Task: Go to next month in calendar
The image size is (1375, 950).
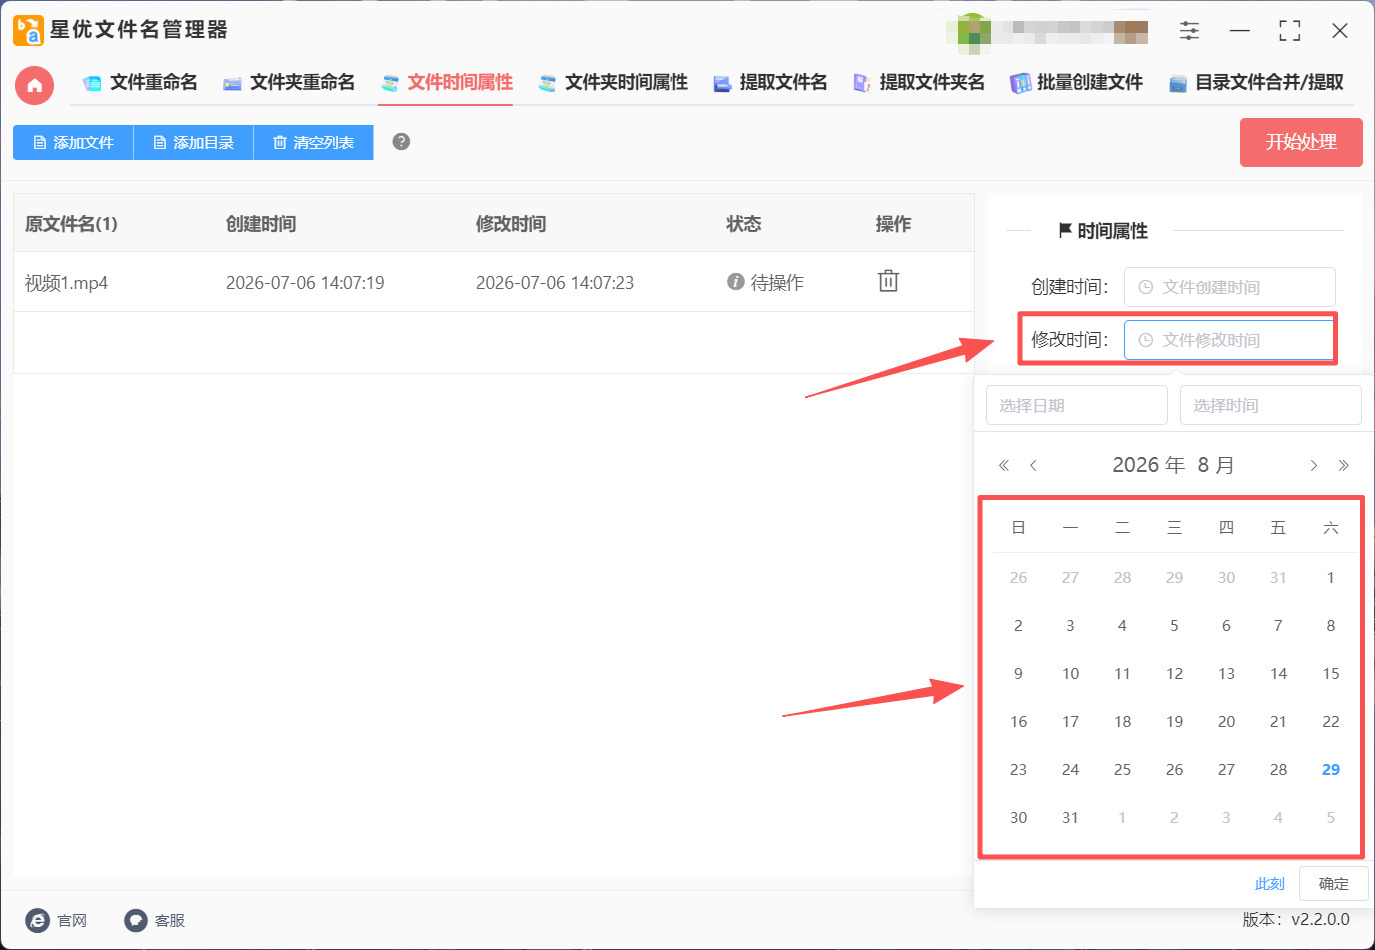Action: (1314, 465)
